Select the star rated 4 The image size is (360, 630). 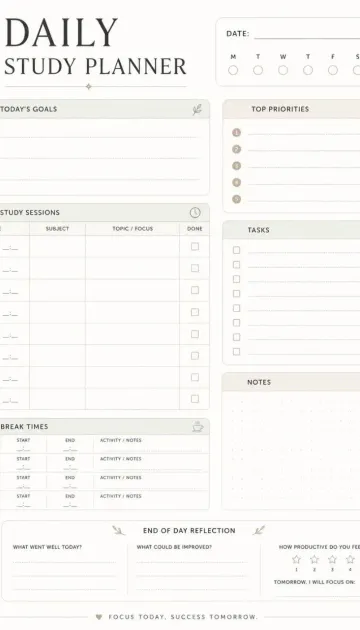[x=350, y=559]
